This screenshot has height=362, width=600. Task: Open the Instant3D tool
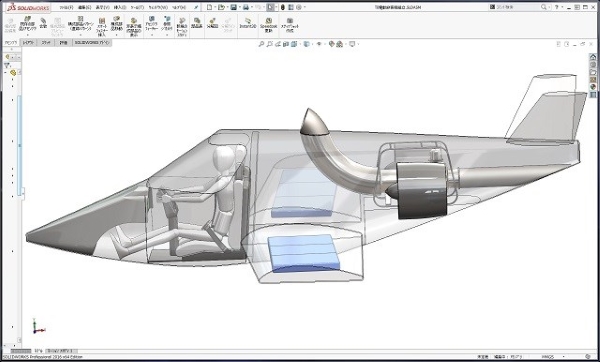point(248,23)
